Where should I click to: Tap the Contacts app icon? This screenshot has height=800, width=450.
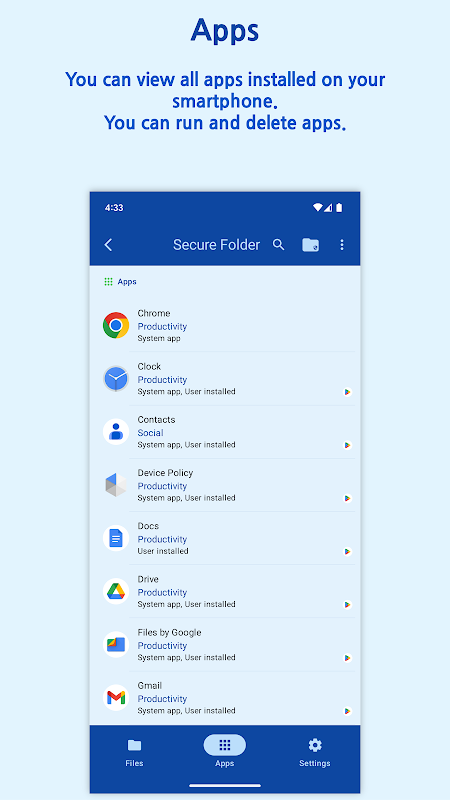116,432
